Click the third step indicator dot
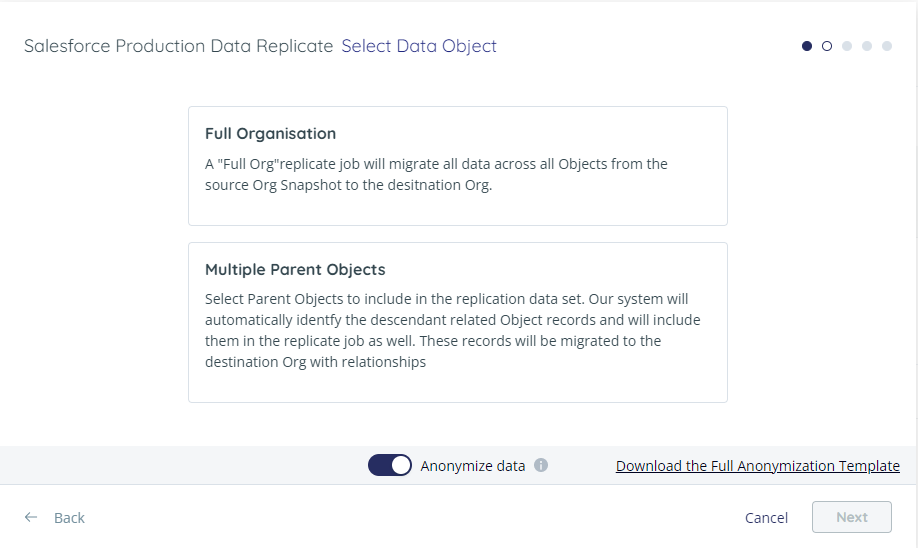Viewport: 918px width, 548px height. coord(847,46)
